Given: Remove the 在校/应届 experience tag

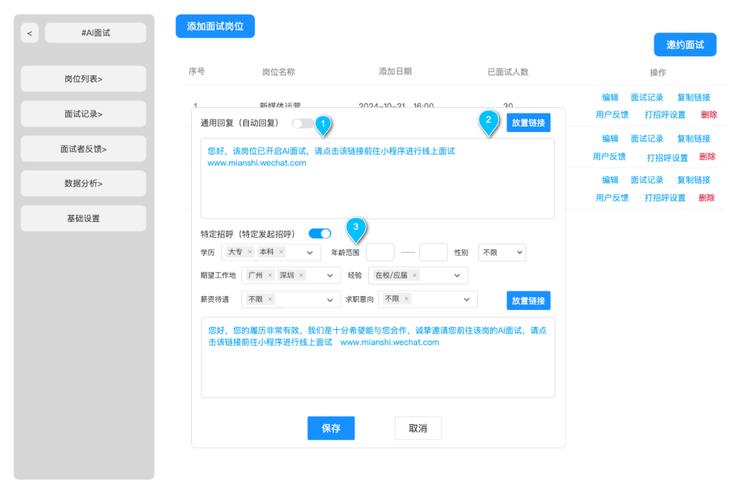Looking at the screenshot, I should point(415,275).
